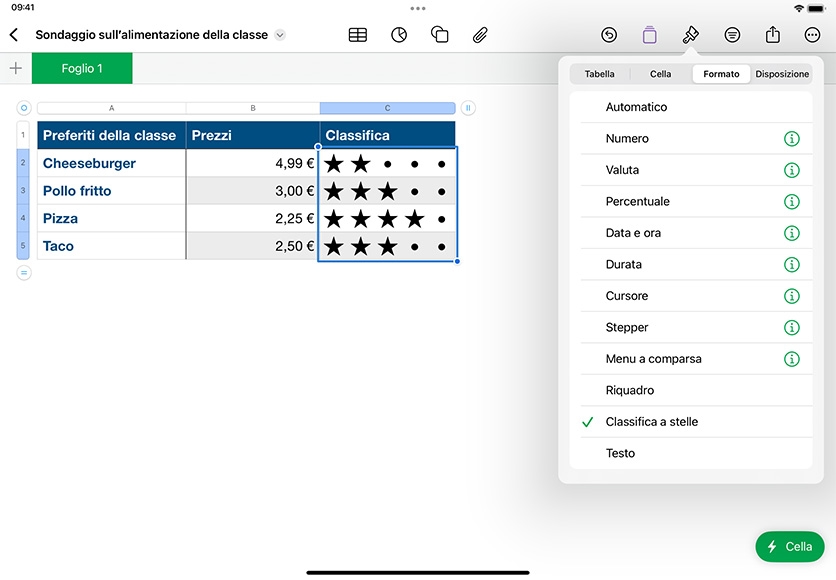The height and width of the screenshot is (580, 836).
Task: Open Data e ora info icon
Action: point(792,233)
